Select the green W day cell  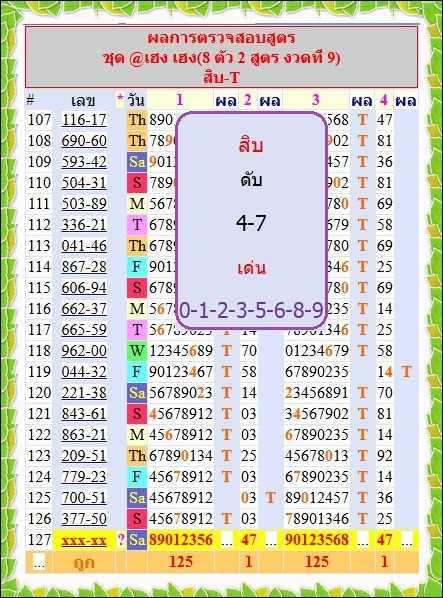(136, 351)
